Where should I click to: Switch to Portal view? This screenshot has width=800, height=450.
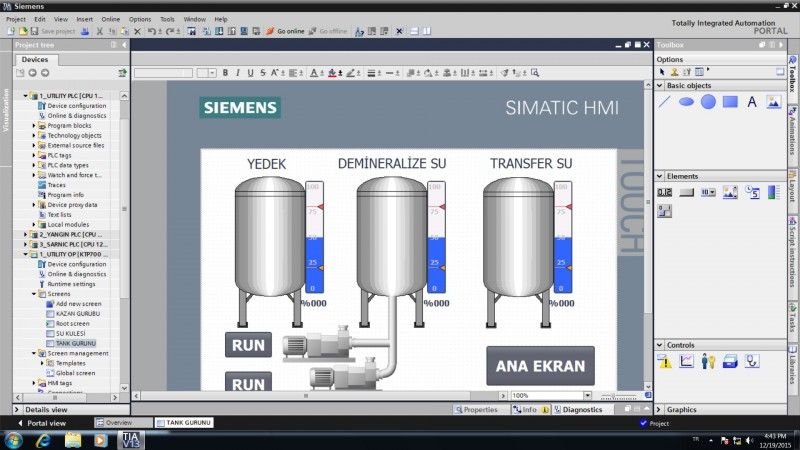(42, 423)
